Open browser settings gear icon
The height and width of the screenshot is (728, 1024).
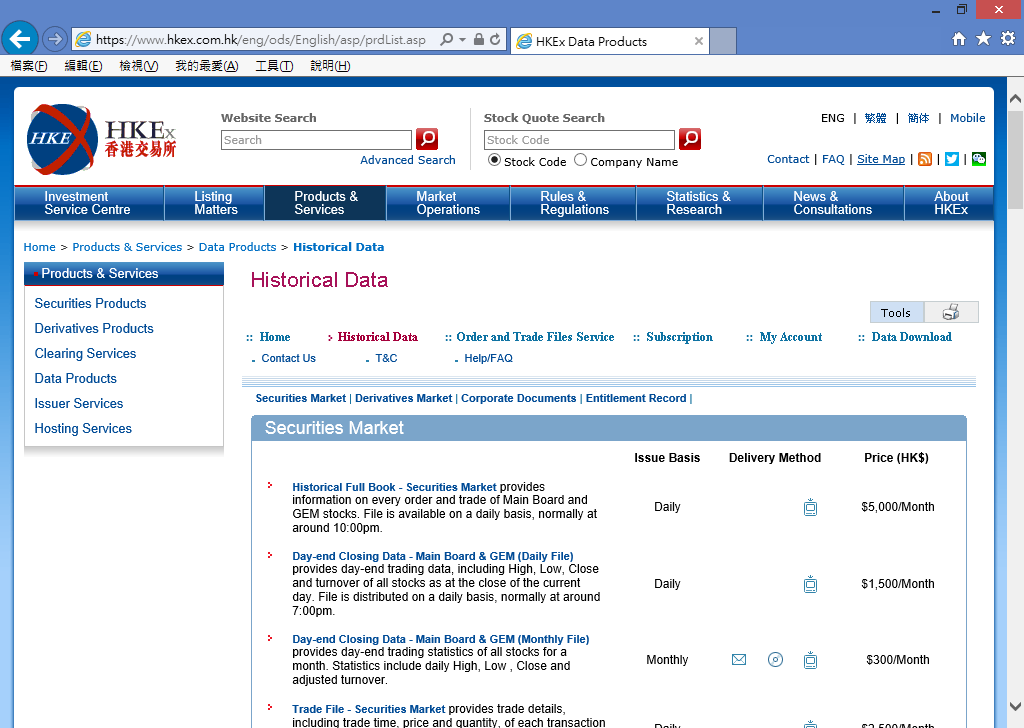pos(1008,39)
